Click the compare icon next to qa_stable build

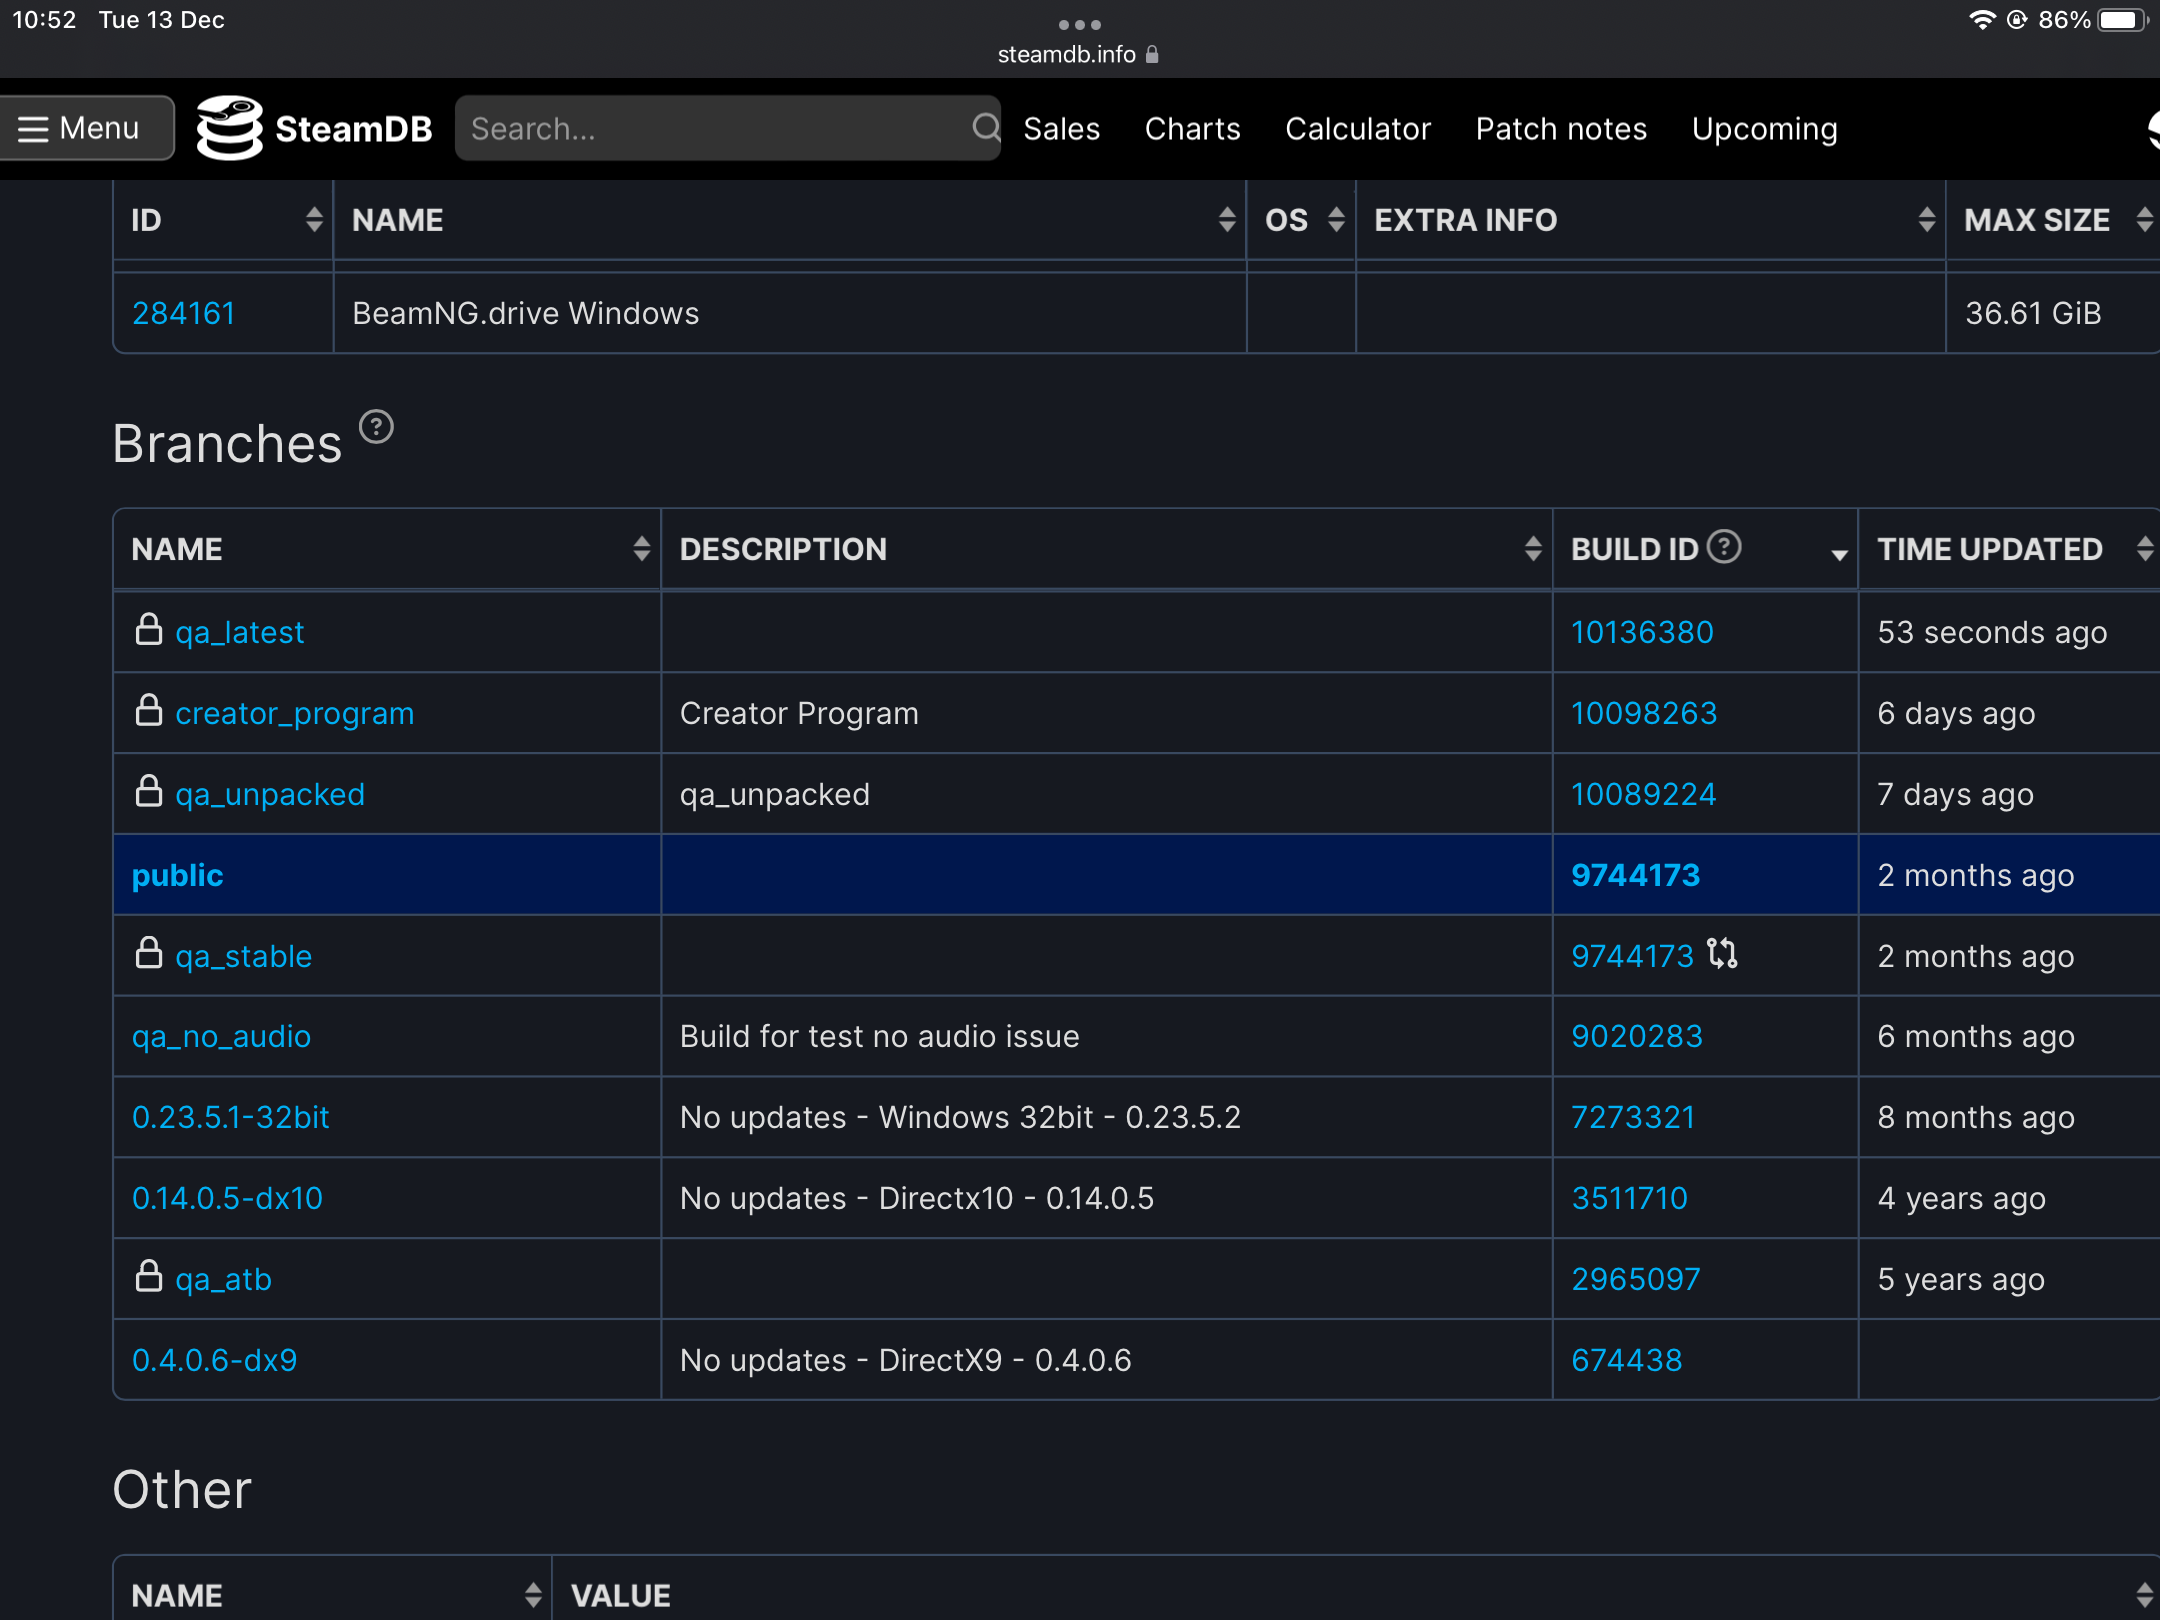click(1722, 954)
